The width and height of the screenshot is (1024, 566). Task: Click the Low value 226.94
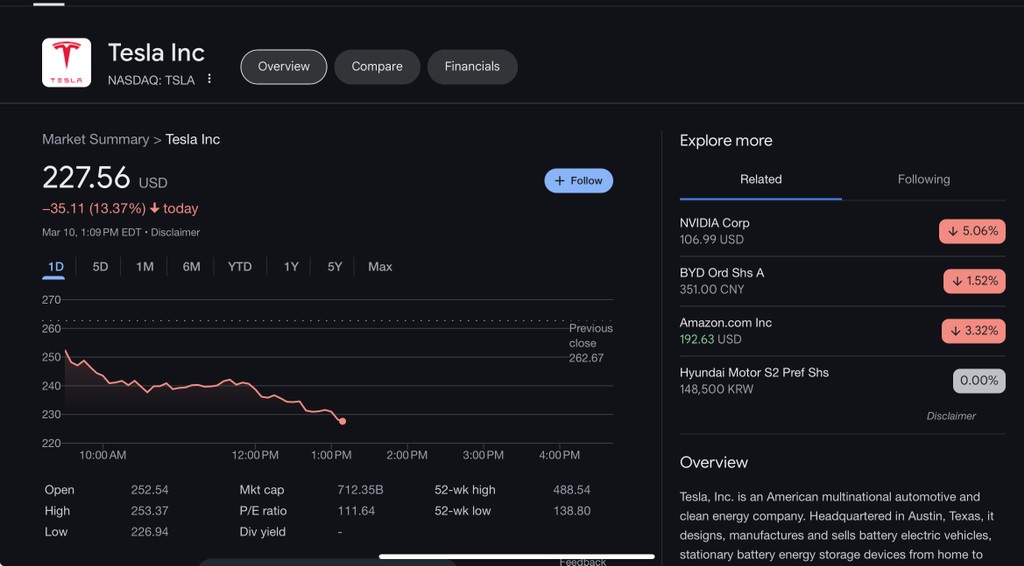coord(150,531)
